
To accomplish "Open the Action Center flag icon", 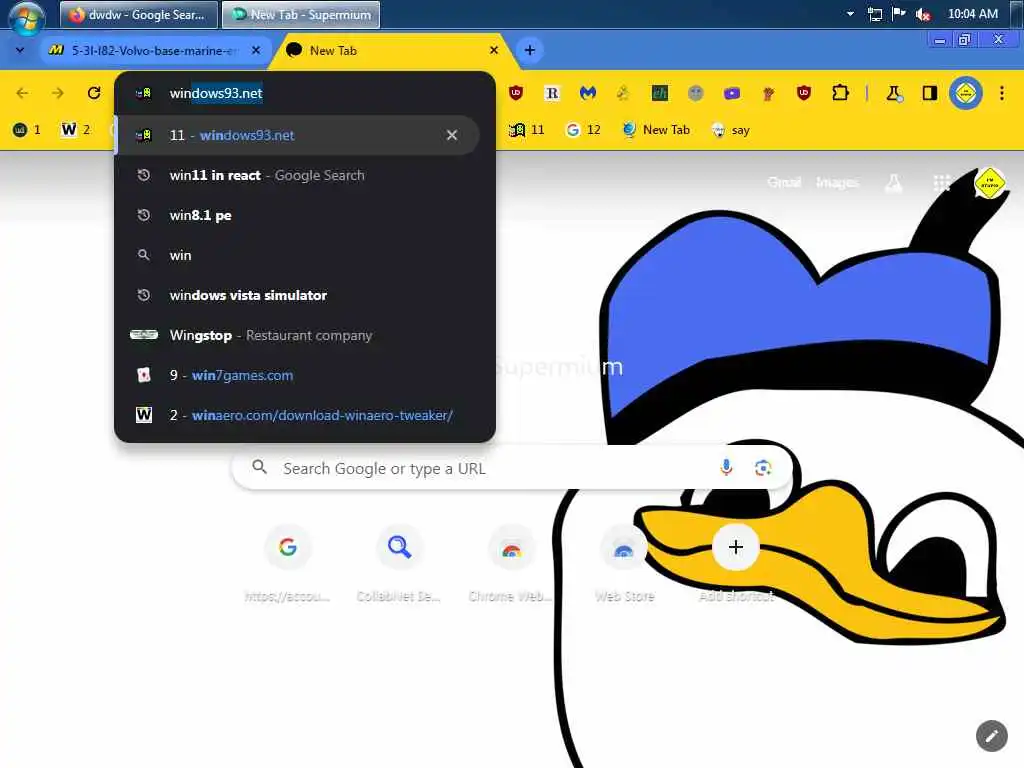I will point(899,14).
